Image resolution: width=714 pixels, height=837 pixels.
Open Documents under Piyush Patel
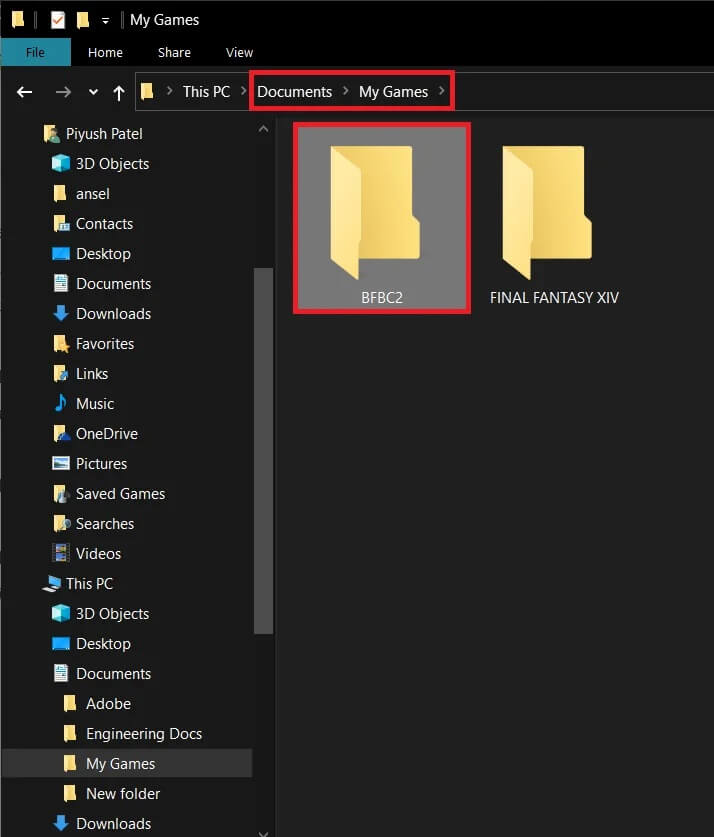point(113,284)
